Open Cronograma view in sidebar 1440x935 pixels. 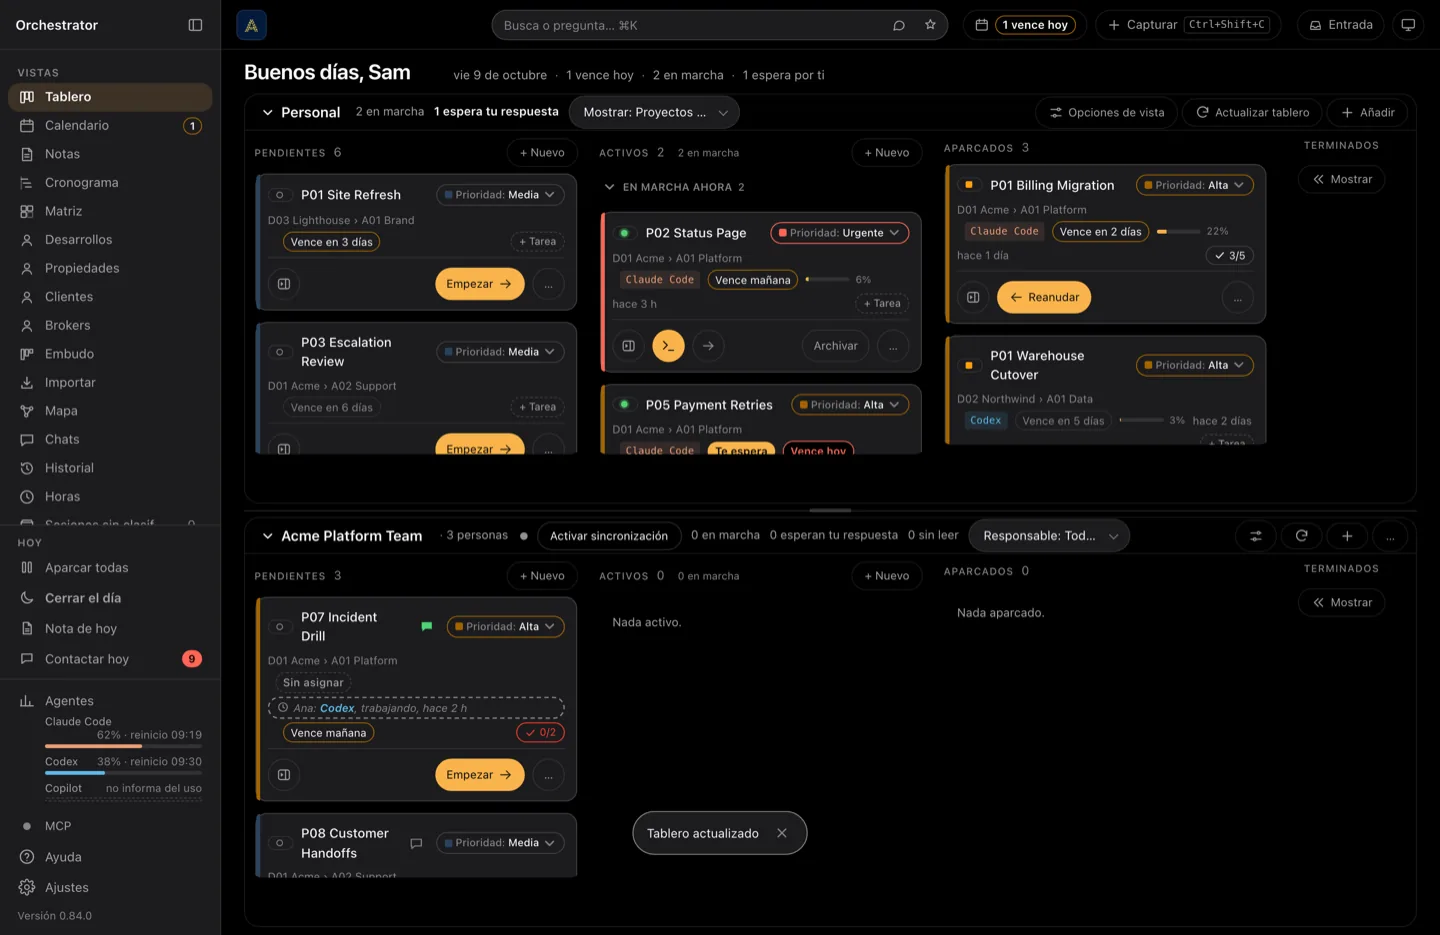pyautogui.click(x=110, y=182)
